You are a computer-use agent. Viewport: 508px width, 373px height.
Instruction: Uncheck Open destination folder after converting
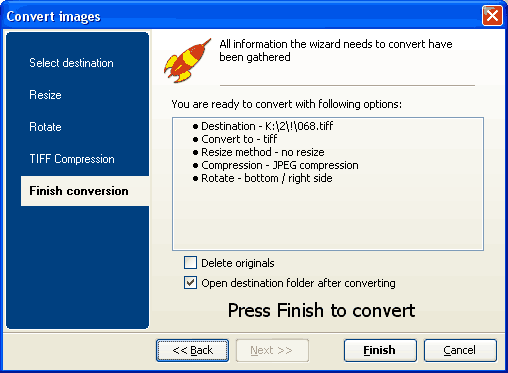click(x=190, y=283)
